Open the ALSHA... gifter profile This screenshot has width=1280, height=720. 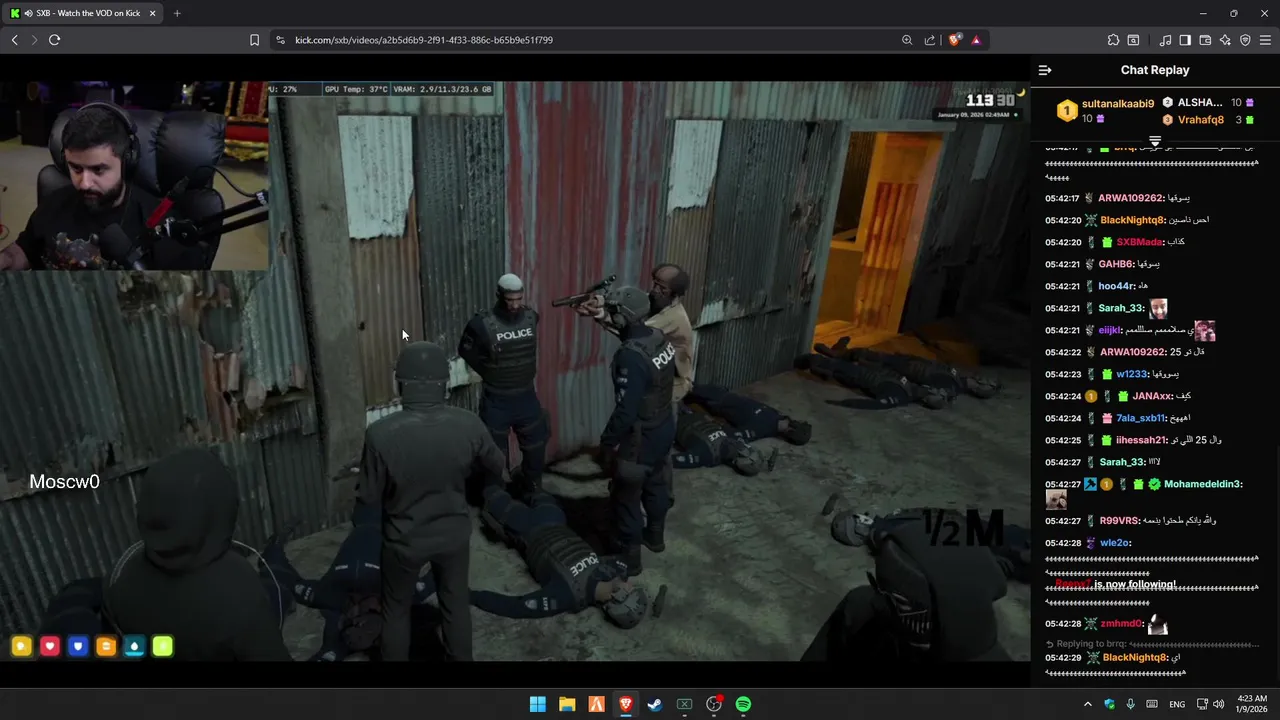[1200, 102]
